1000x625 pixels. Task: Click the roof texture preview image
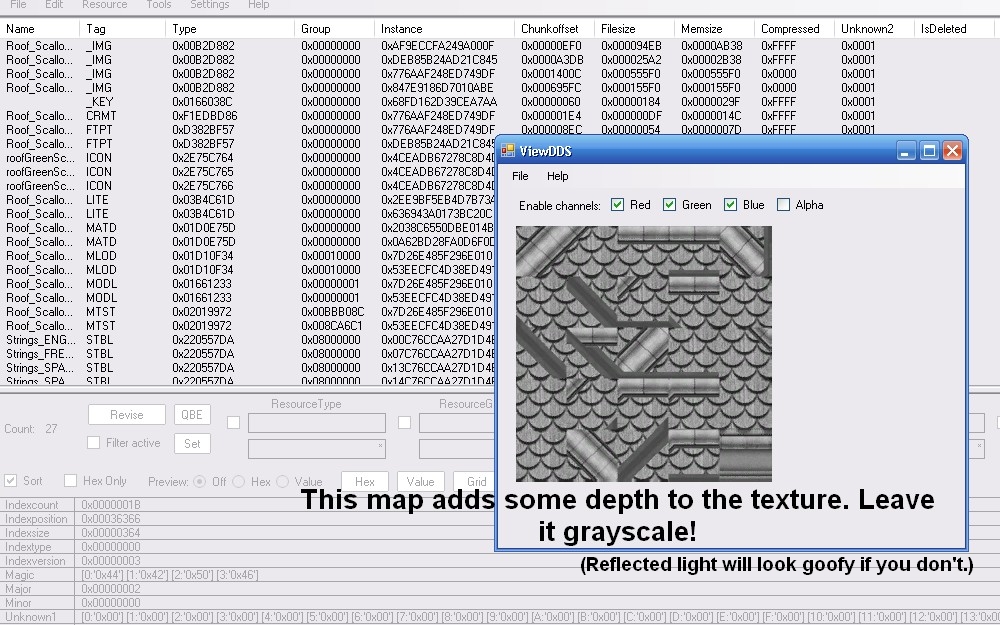pos(643,353)
